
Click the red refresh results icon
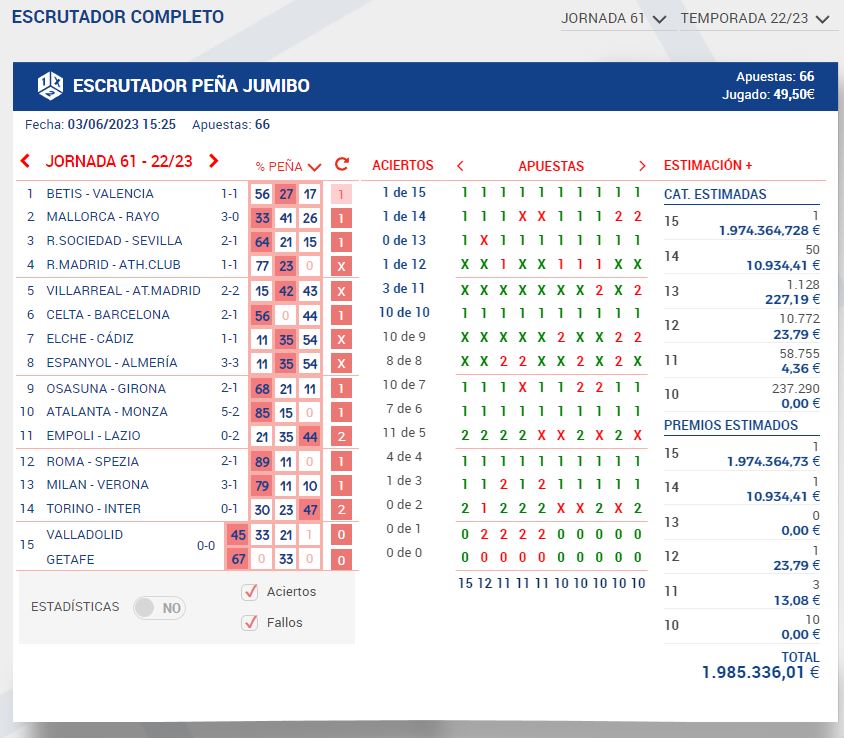(x=342, y=164)
